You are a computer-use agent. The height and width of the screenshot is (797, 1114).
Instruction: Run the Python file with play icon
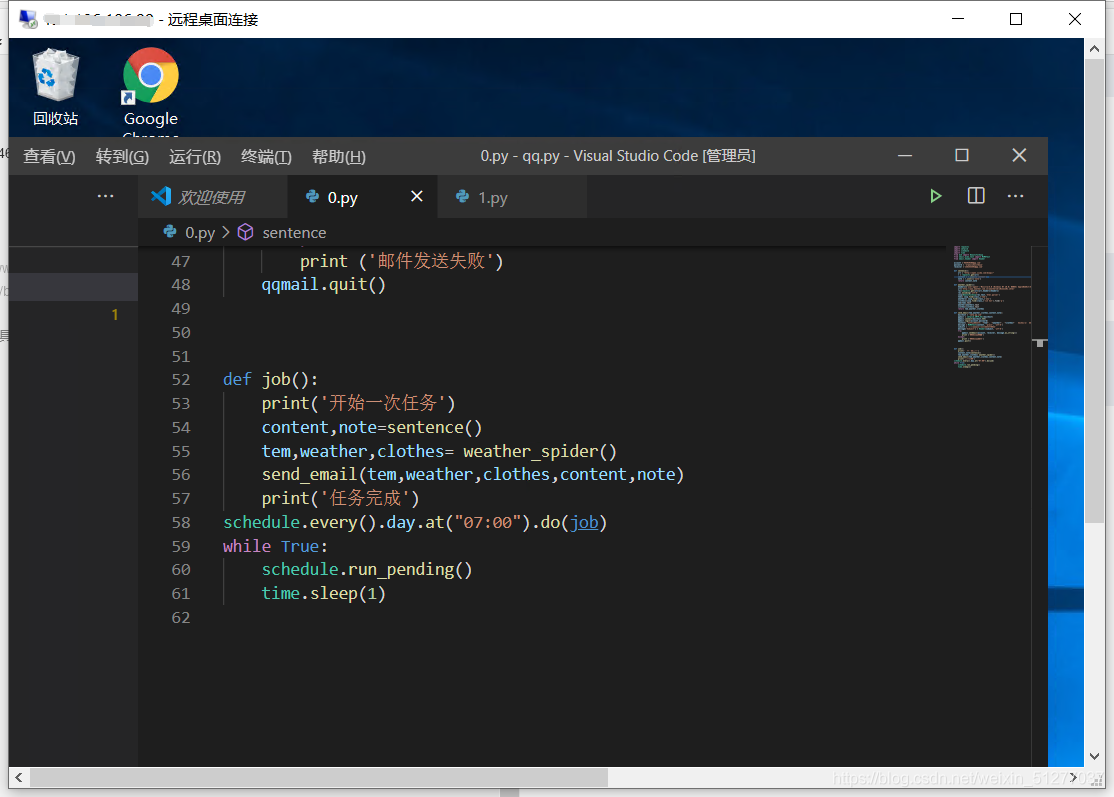936,196
